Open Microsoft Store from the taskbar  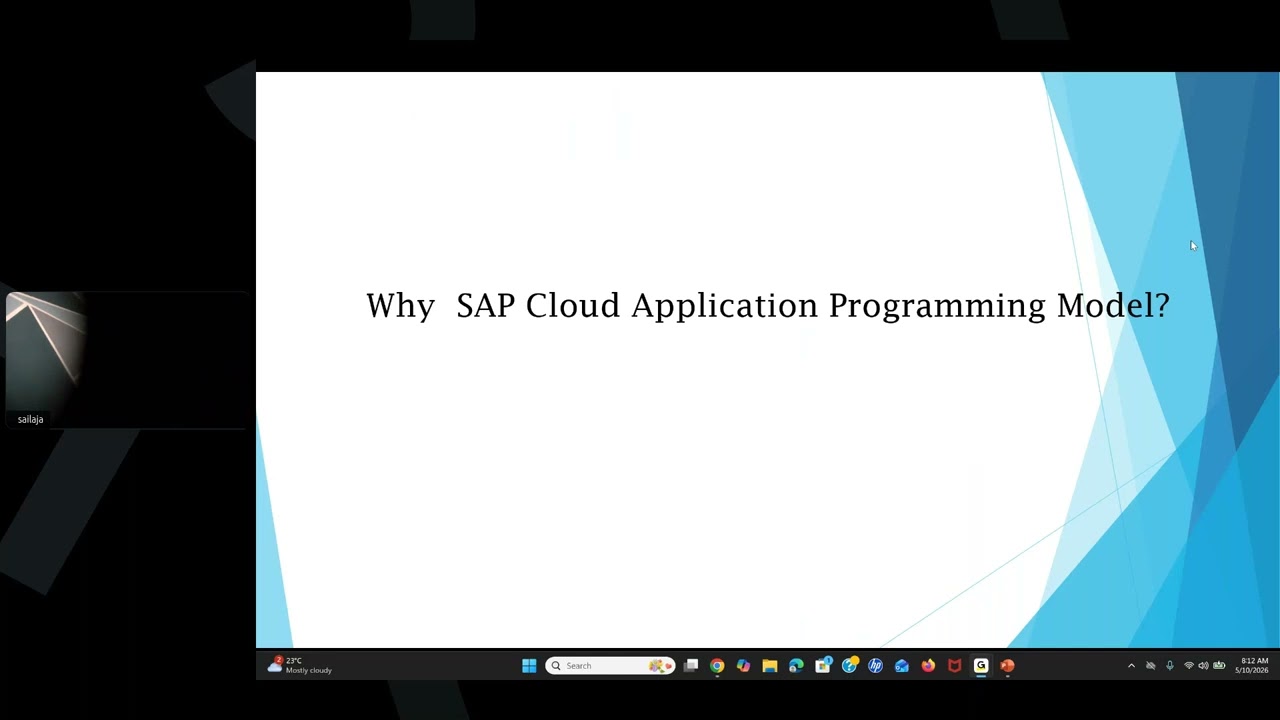pyautogui.click(x=823, y=666)
